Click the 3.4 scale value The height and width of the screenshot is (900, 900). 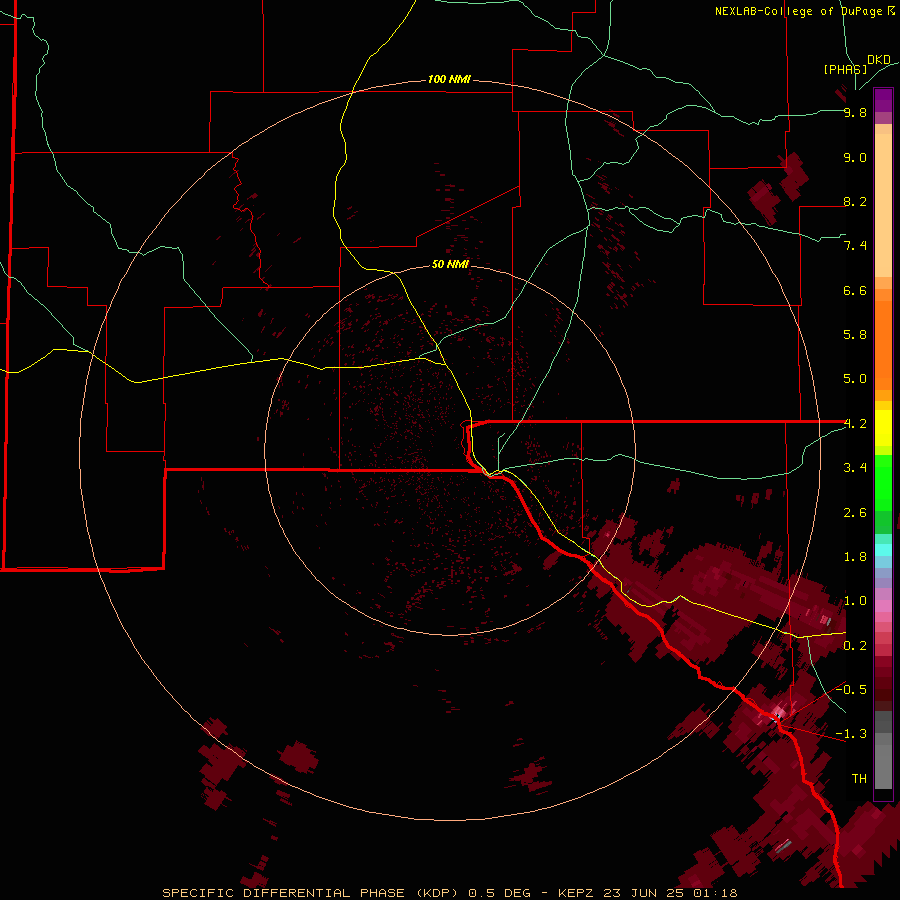pyautogui.click(x=855, y=468)
